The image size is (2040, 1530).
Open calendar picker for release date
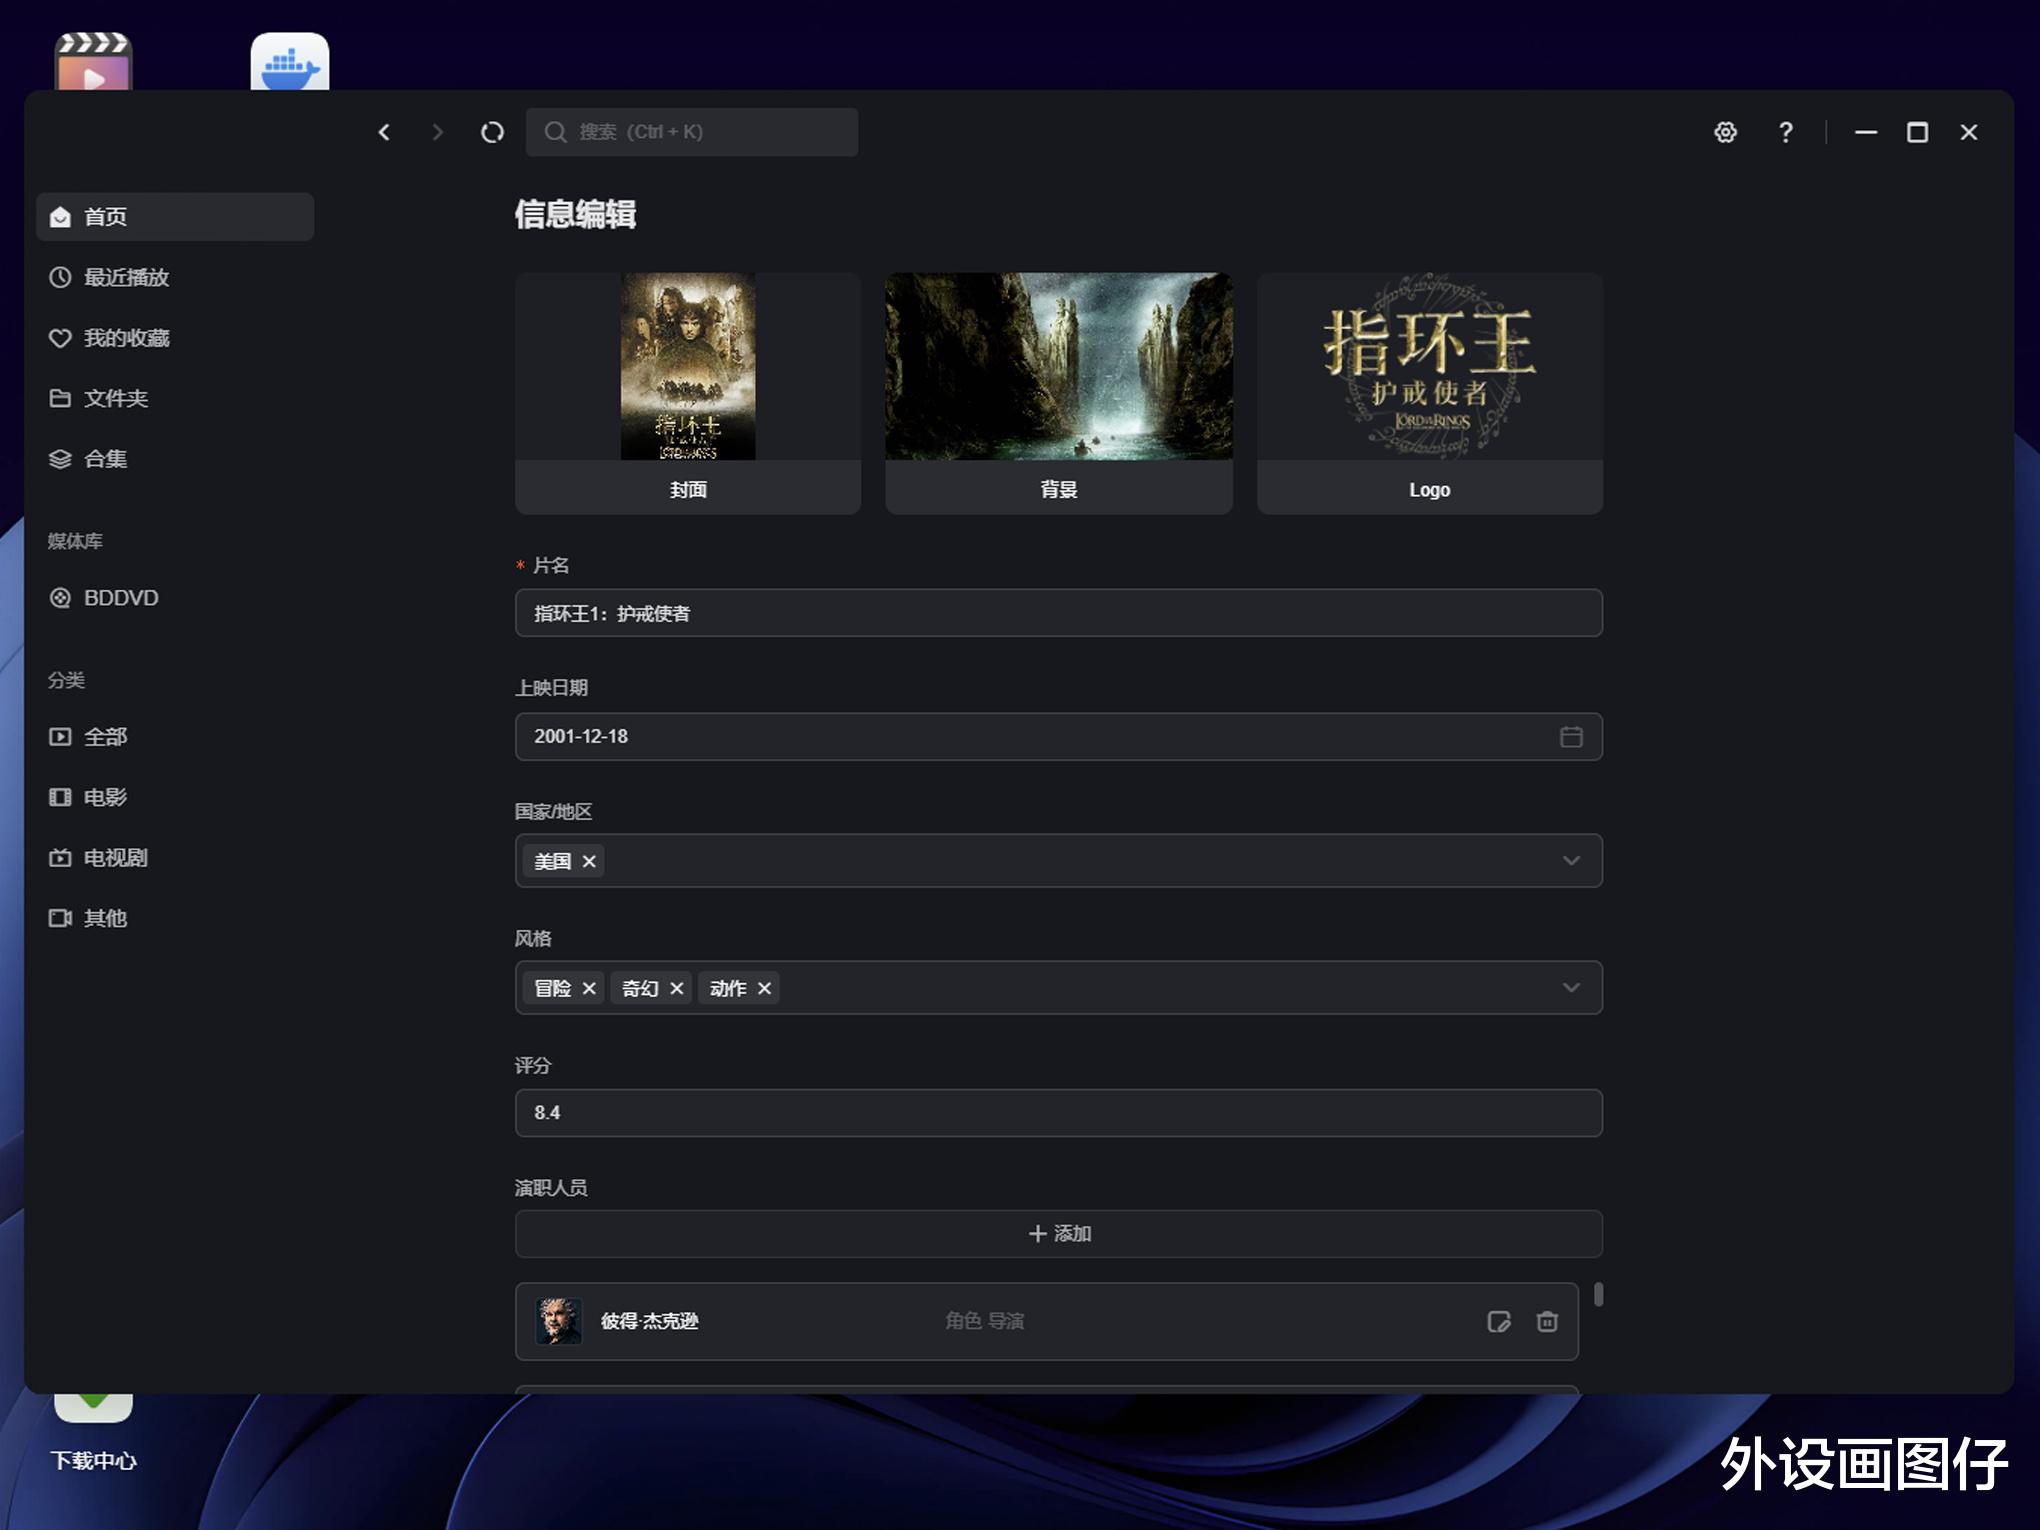pos(1571,737)
